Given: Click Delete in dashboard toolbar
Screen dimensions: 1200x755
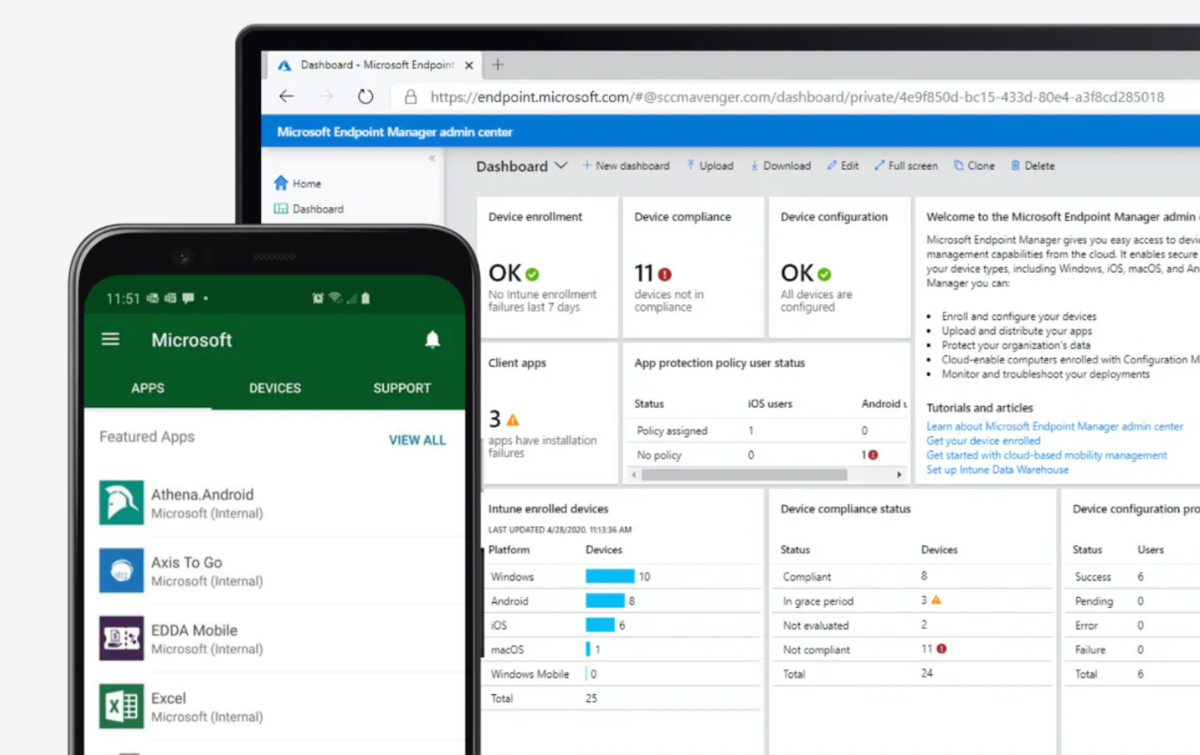Looking at the screenshot, I should pyautogui.click(x=1033, y=166).
